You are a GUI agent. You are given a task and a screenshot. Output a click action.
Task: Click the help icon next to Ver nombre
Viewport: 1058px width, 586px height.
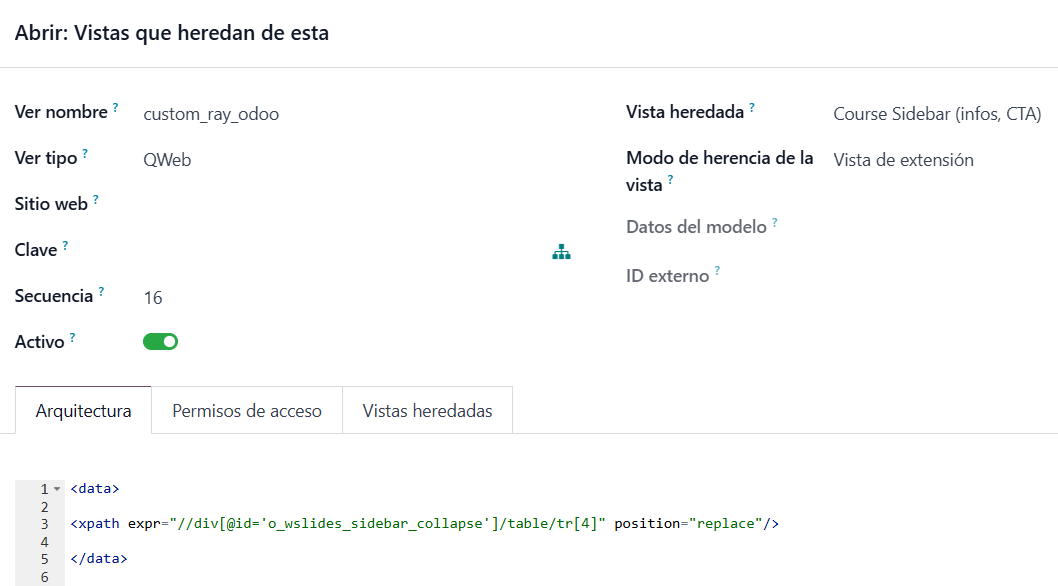coord(115,107)
